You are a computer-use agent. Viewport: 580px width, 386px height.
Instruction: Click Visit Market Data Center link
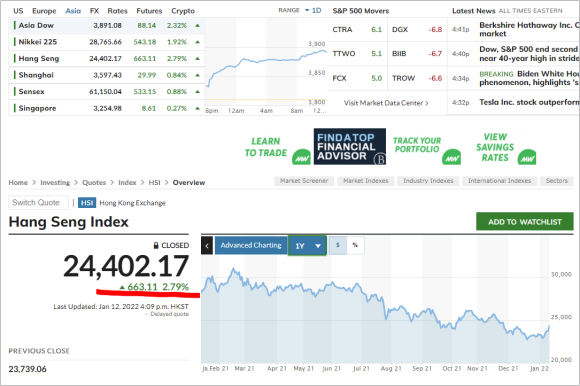tap(386, 103)
